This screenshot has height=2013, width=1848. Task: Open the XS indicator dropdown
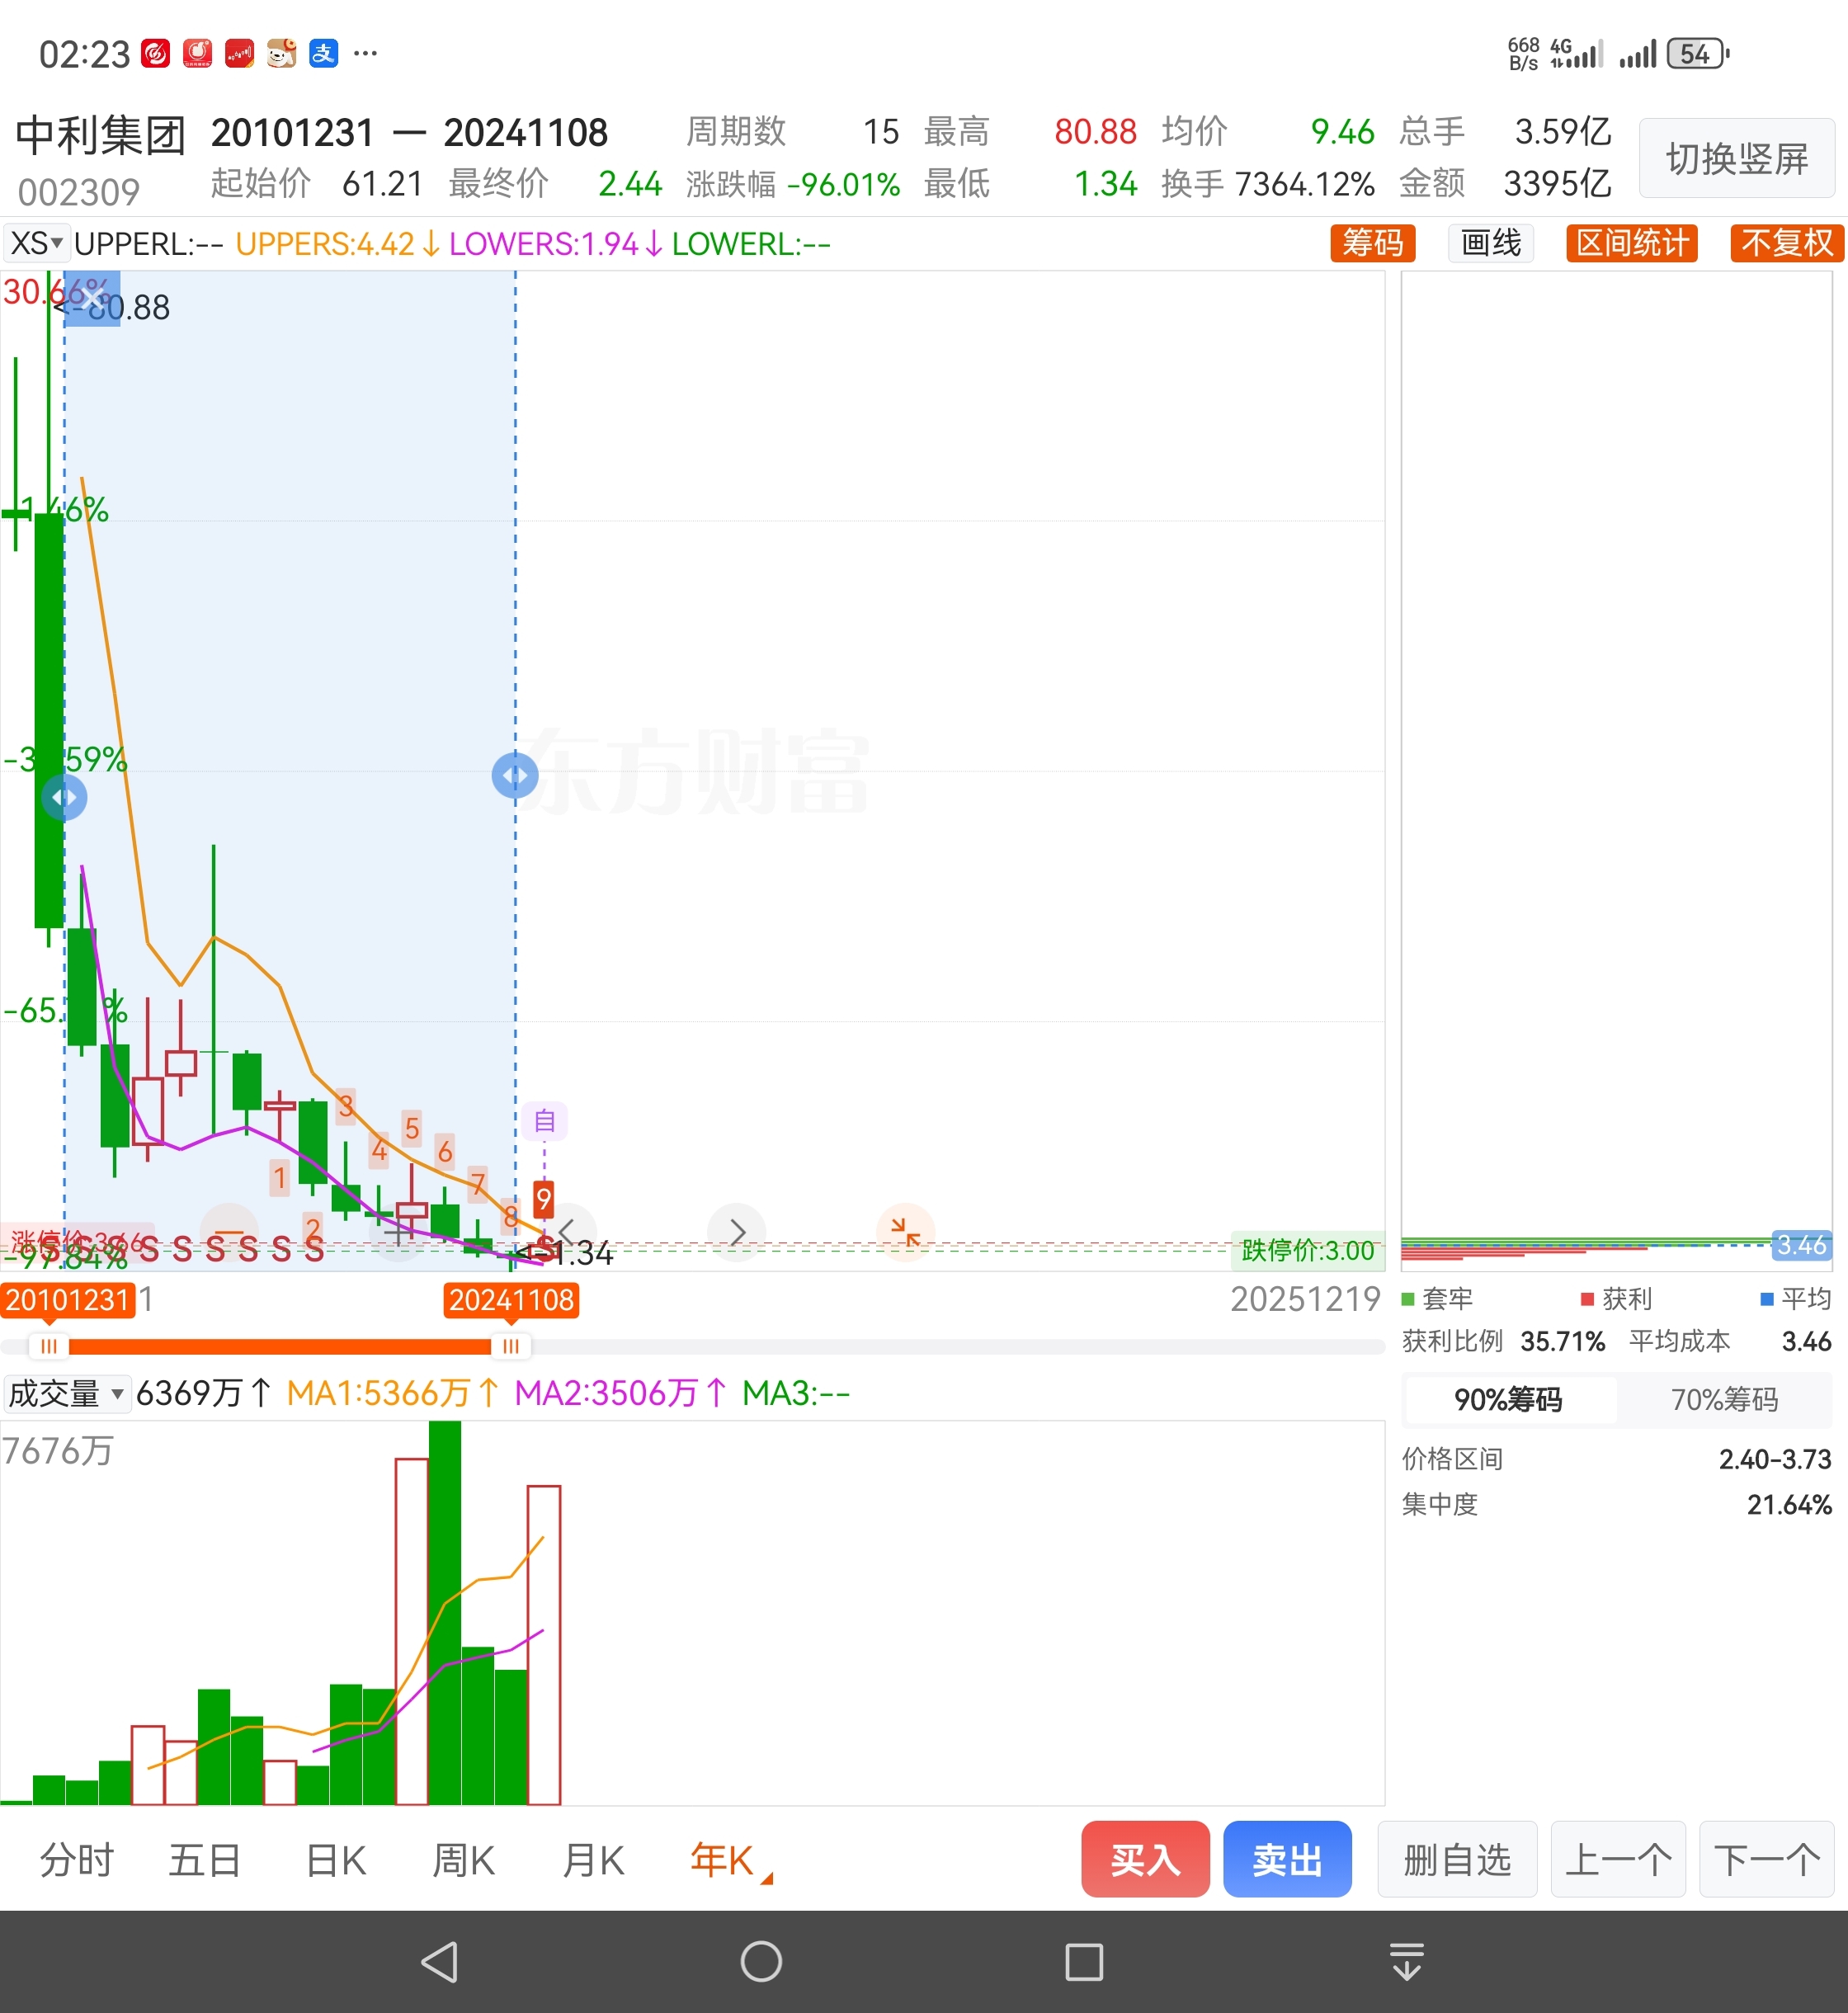tap(37, 243)
